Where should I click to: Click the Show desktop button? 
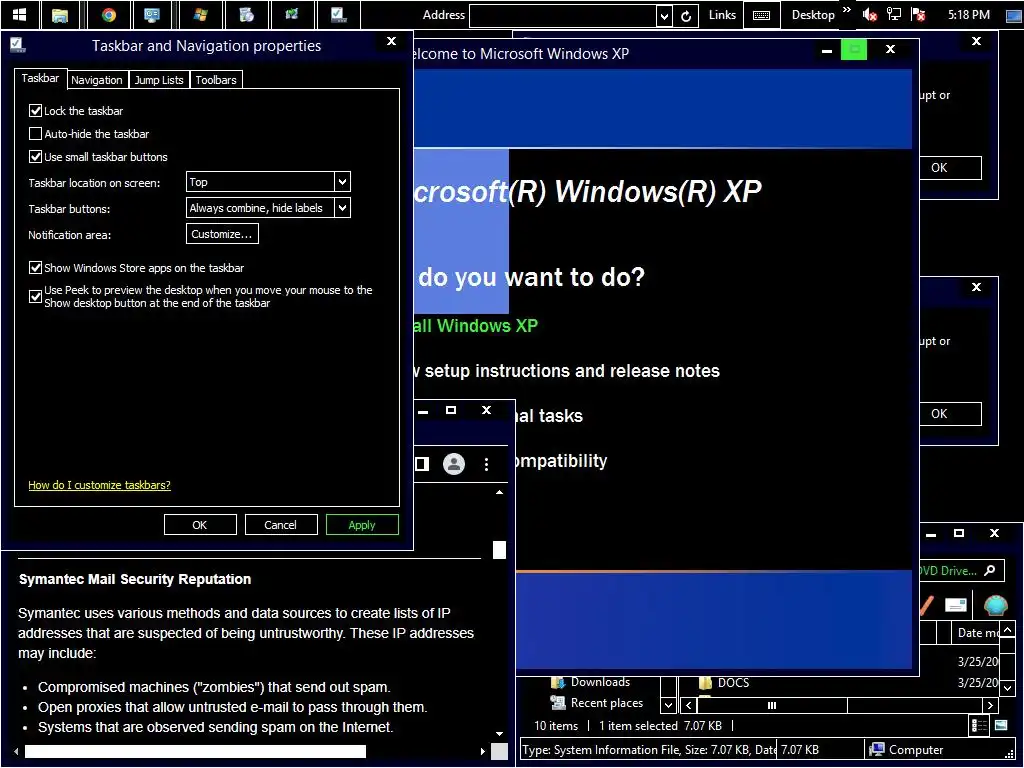(x=1013, y=14)
